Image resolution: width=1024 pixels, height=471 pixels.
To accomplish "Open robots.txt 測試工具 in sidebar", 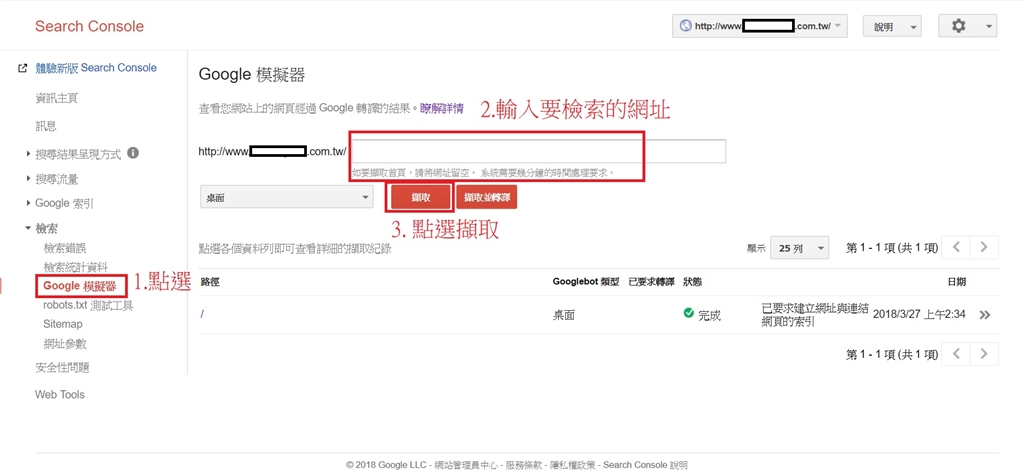I will 88,305.
